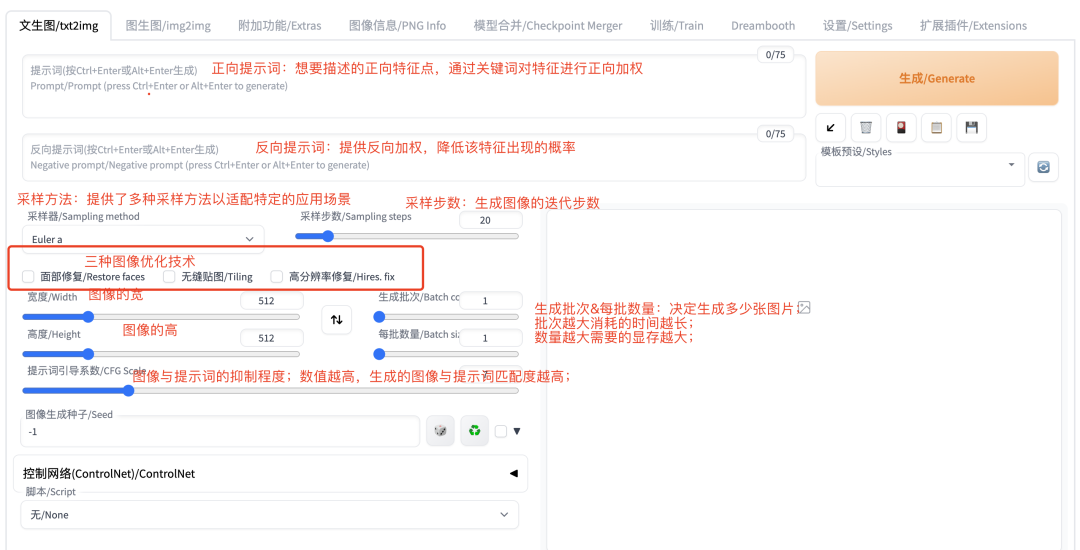Click the dice icon to randomize seed
This screenshot has width=1080, height=550.
(440, 431)
